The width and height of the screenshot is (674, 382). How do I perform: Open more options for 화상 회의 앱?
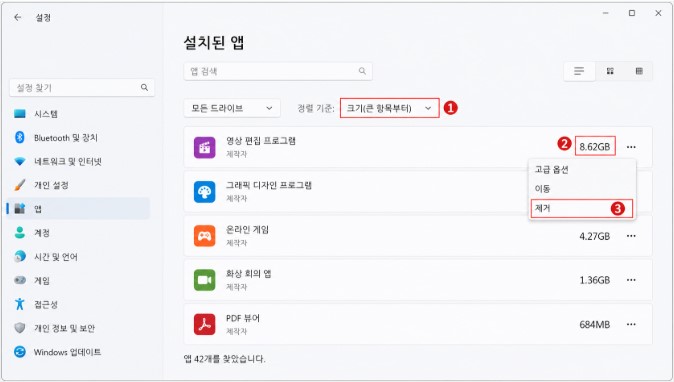pos(631,280)
